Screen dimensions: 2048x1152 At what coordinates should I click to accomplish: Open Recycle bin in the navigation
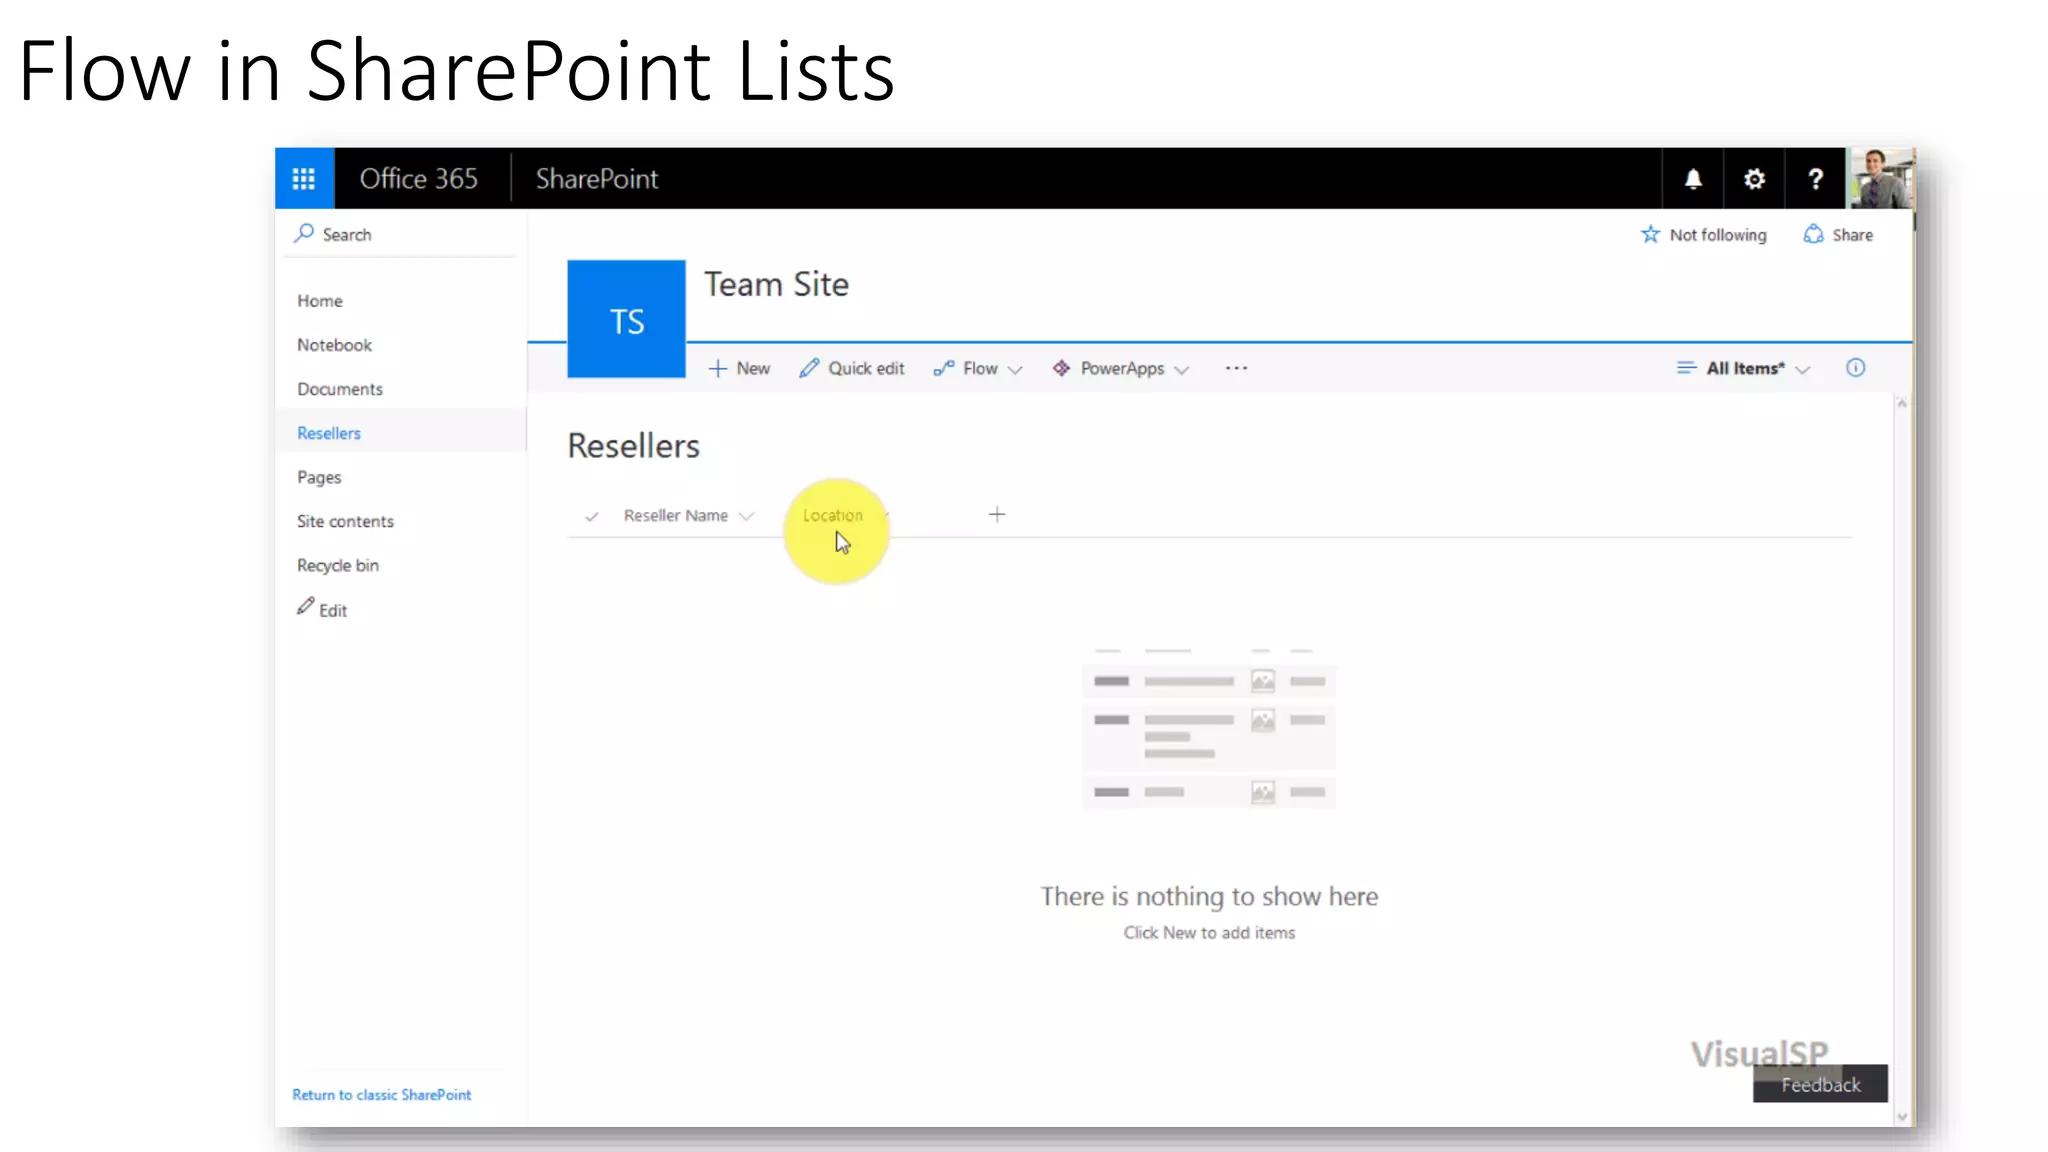click(x=338, y=565)
